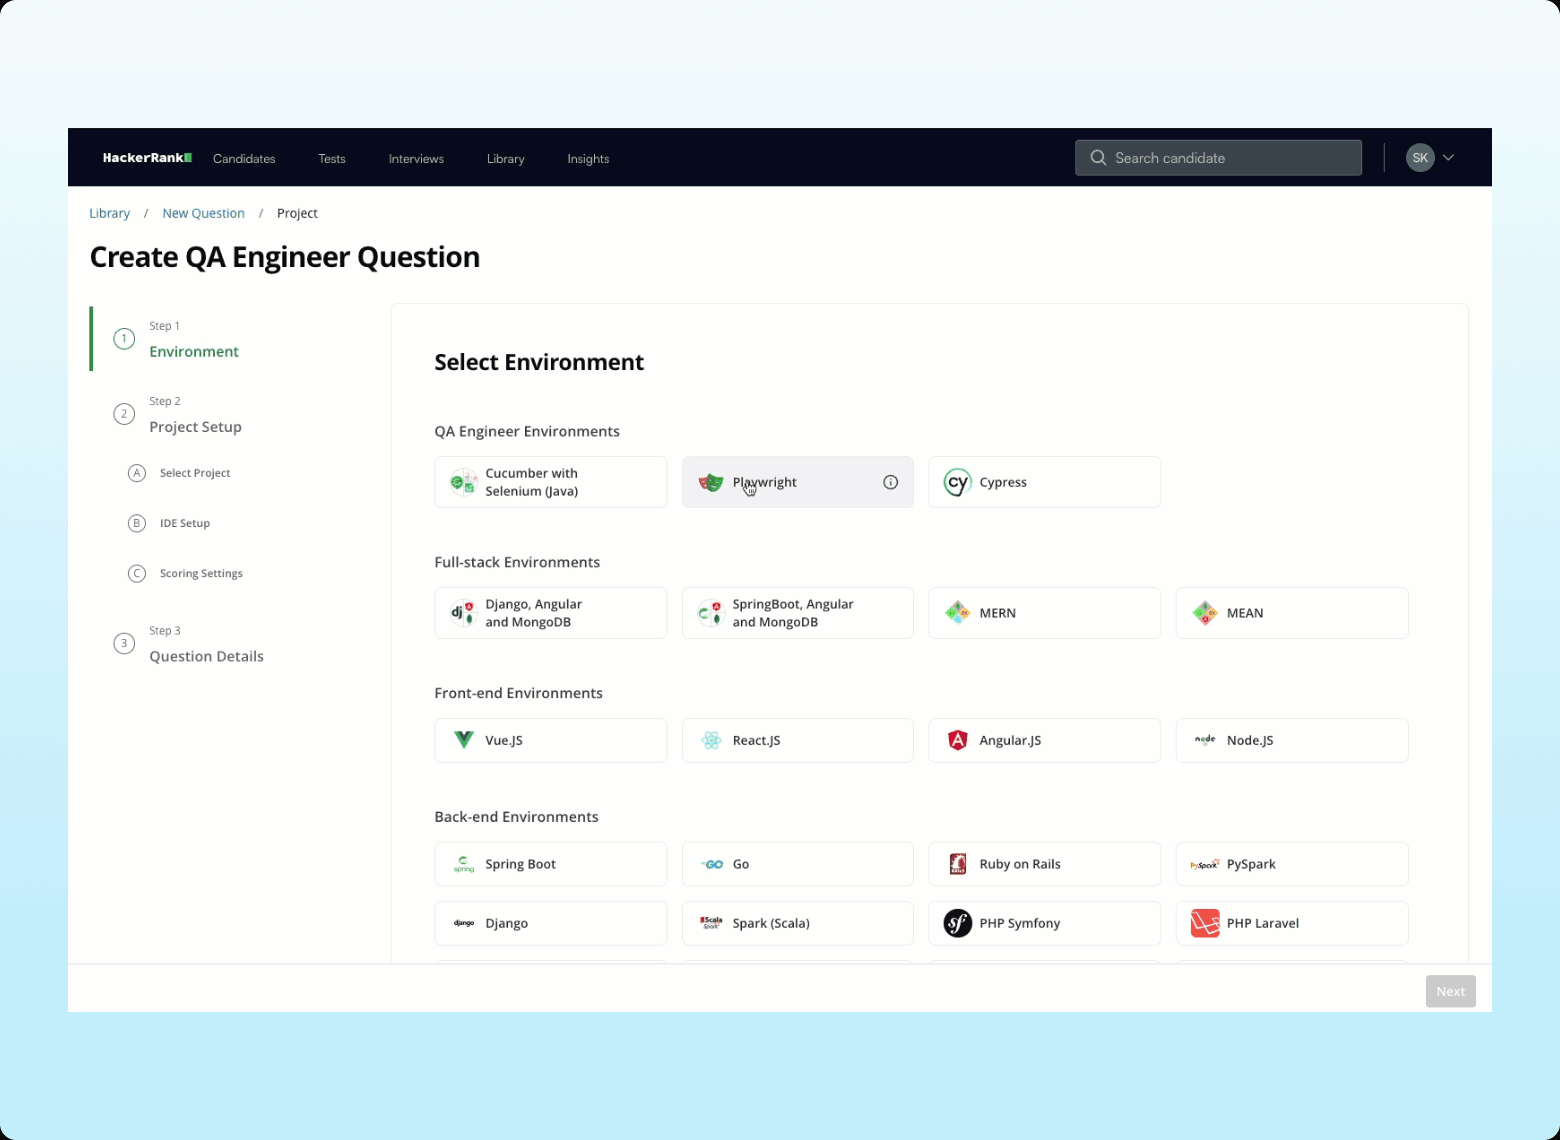Click the Angular.JS shield icon
This screenshot has width=1560, height=1140.
tap(958, 740)
